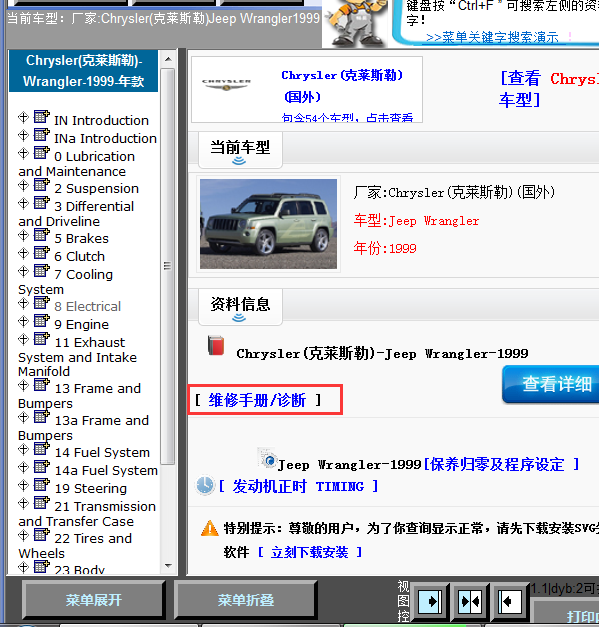Viewport: 599px width, 627px height.
Task: Click the book icon beside 13 Frame and Bumpers
Action: click(x=42, y=385)
